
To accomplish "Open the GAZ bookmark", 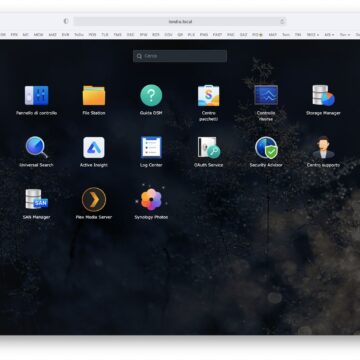I will coord(243,35).
